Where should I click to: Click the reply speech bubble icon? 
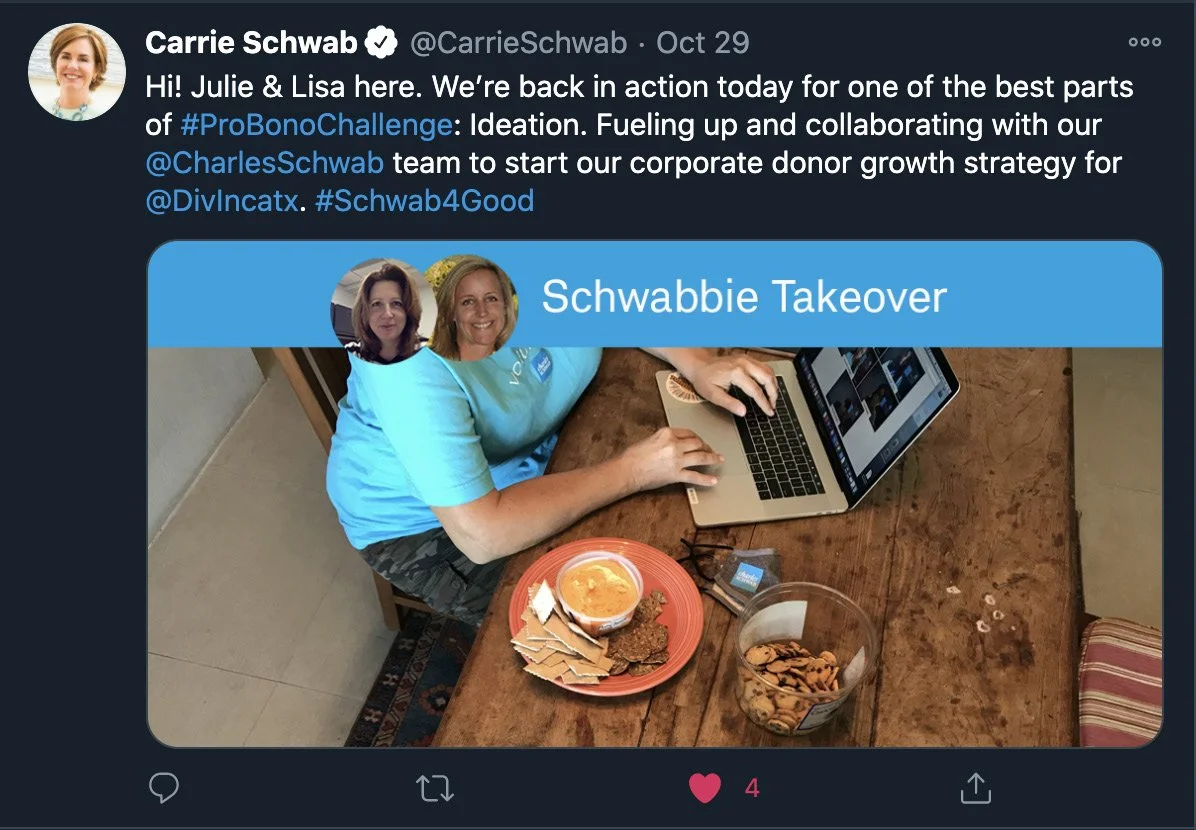coord(164,788)
